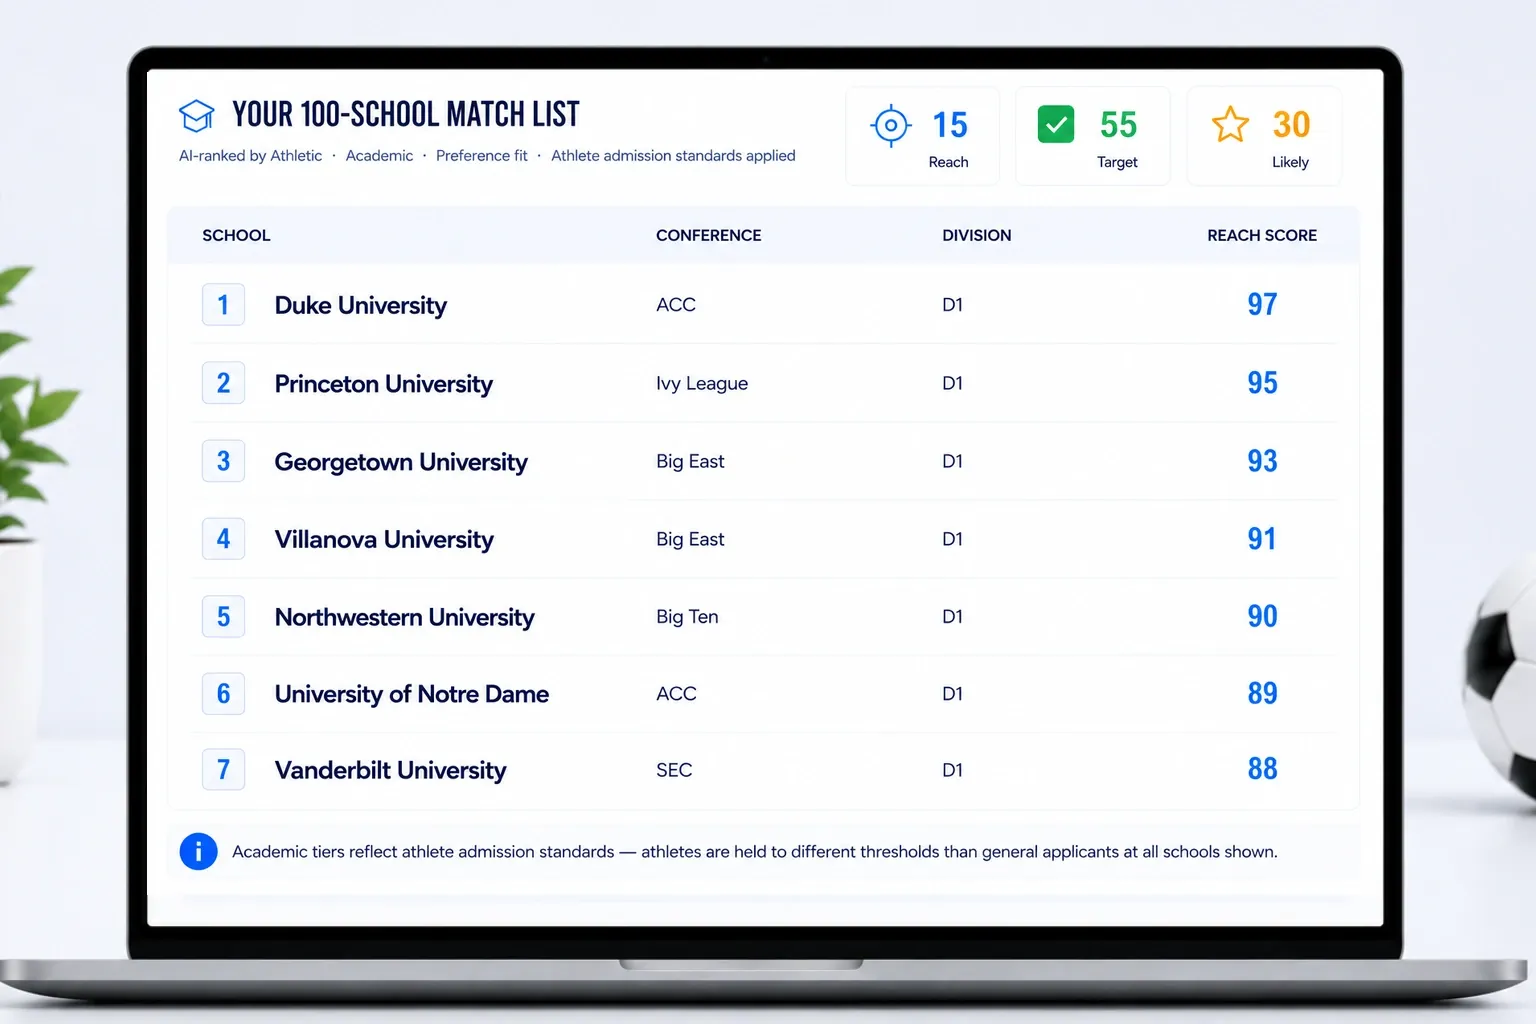Click the blue info icon in footer note

click(x=198, y=852)
